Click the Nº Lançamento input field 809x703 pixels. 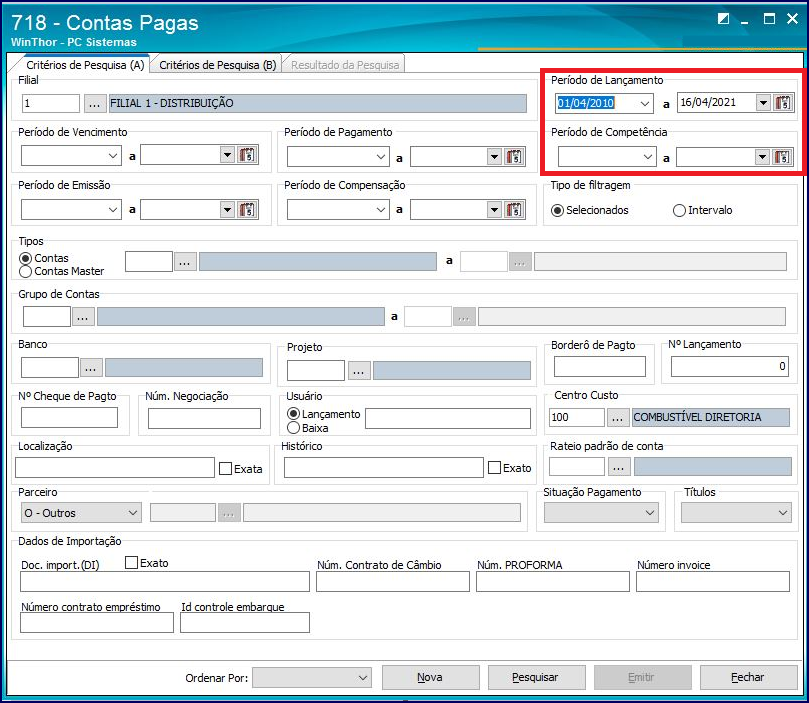pos(730,366)
